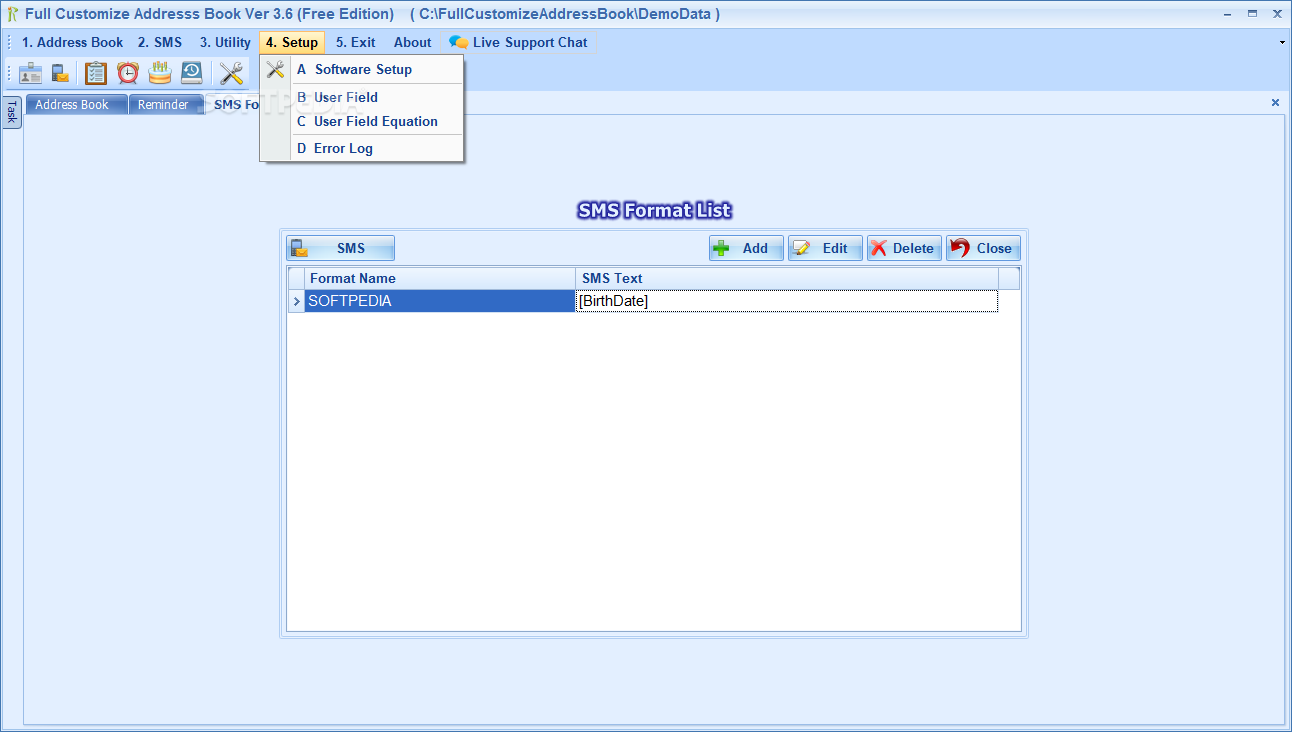
Task: Choose User Field from the Setup menu
Action: pyautogui.click(x=362, y=97)
